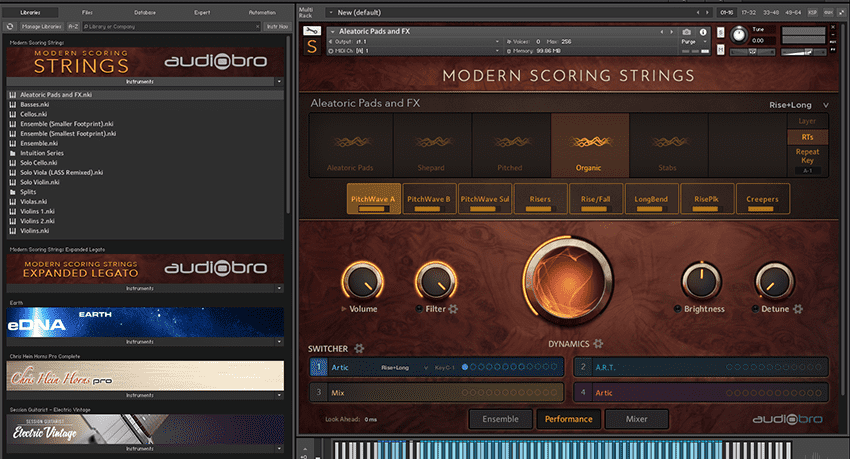Screen dimensions: 850x459
Task: Click the large Dynamics knob
Action: click(568, 281)
